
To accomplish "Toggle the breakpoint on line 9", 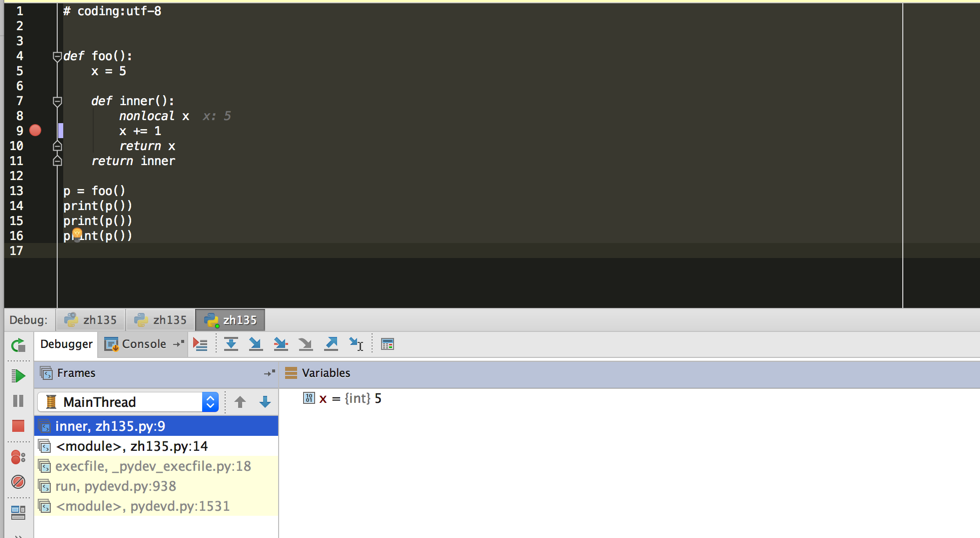I will tap(36, 131).
